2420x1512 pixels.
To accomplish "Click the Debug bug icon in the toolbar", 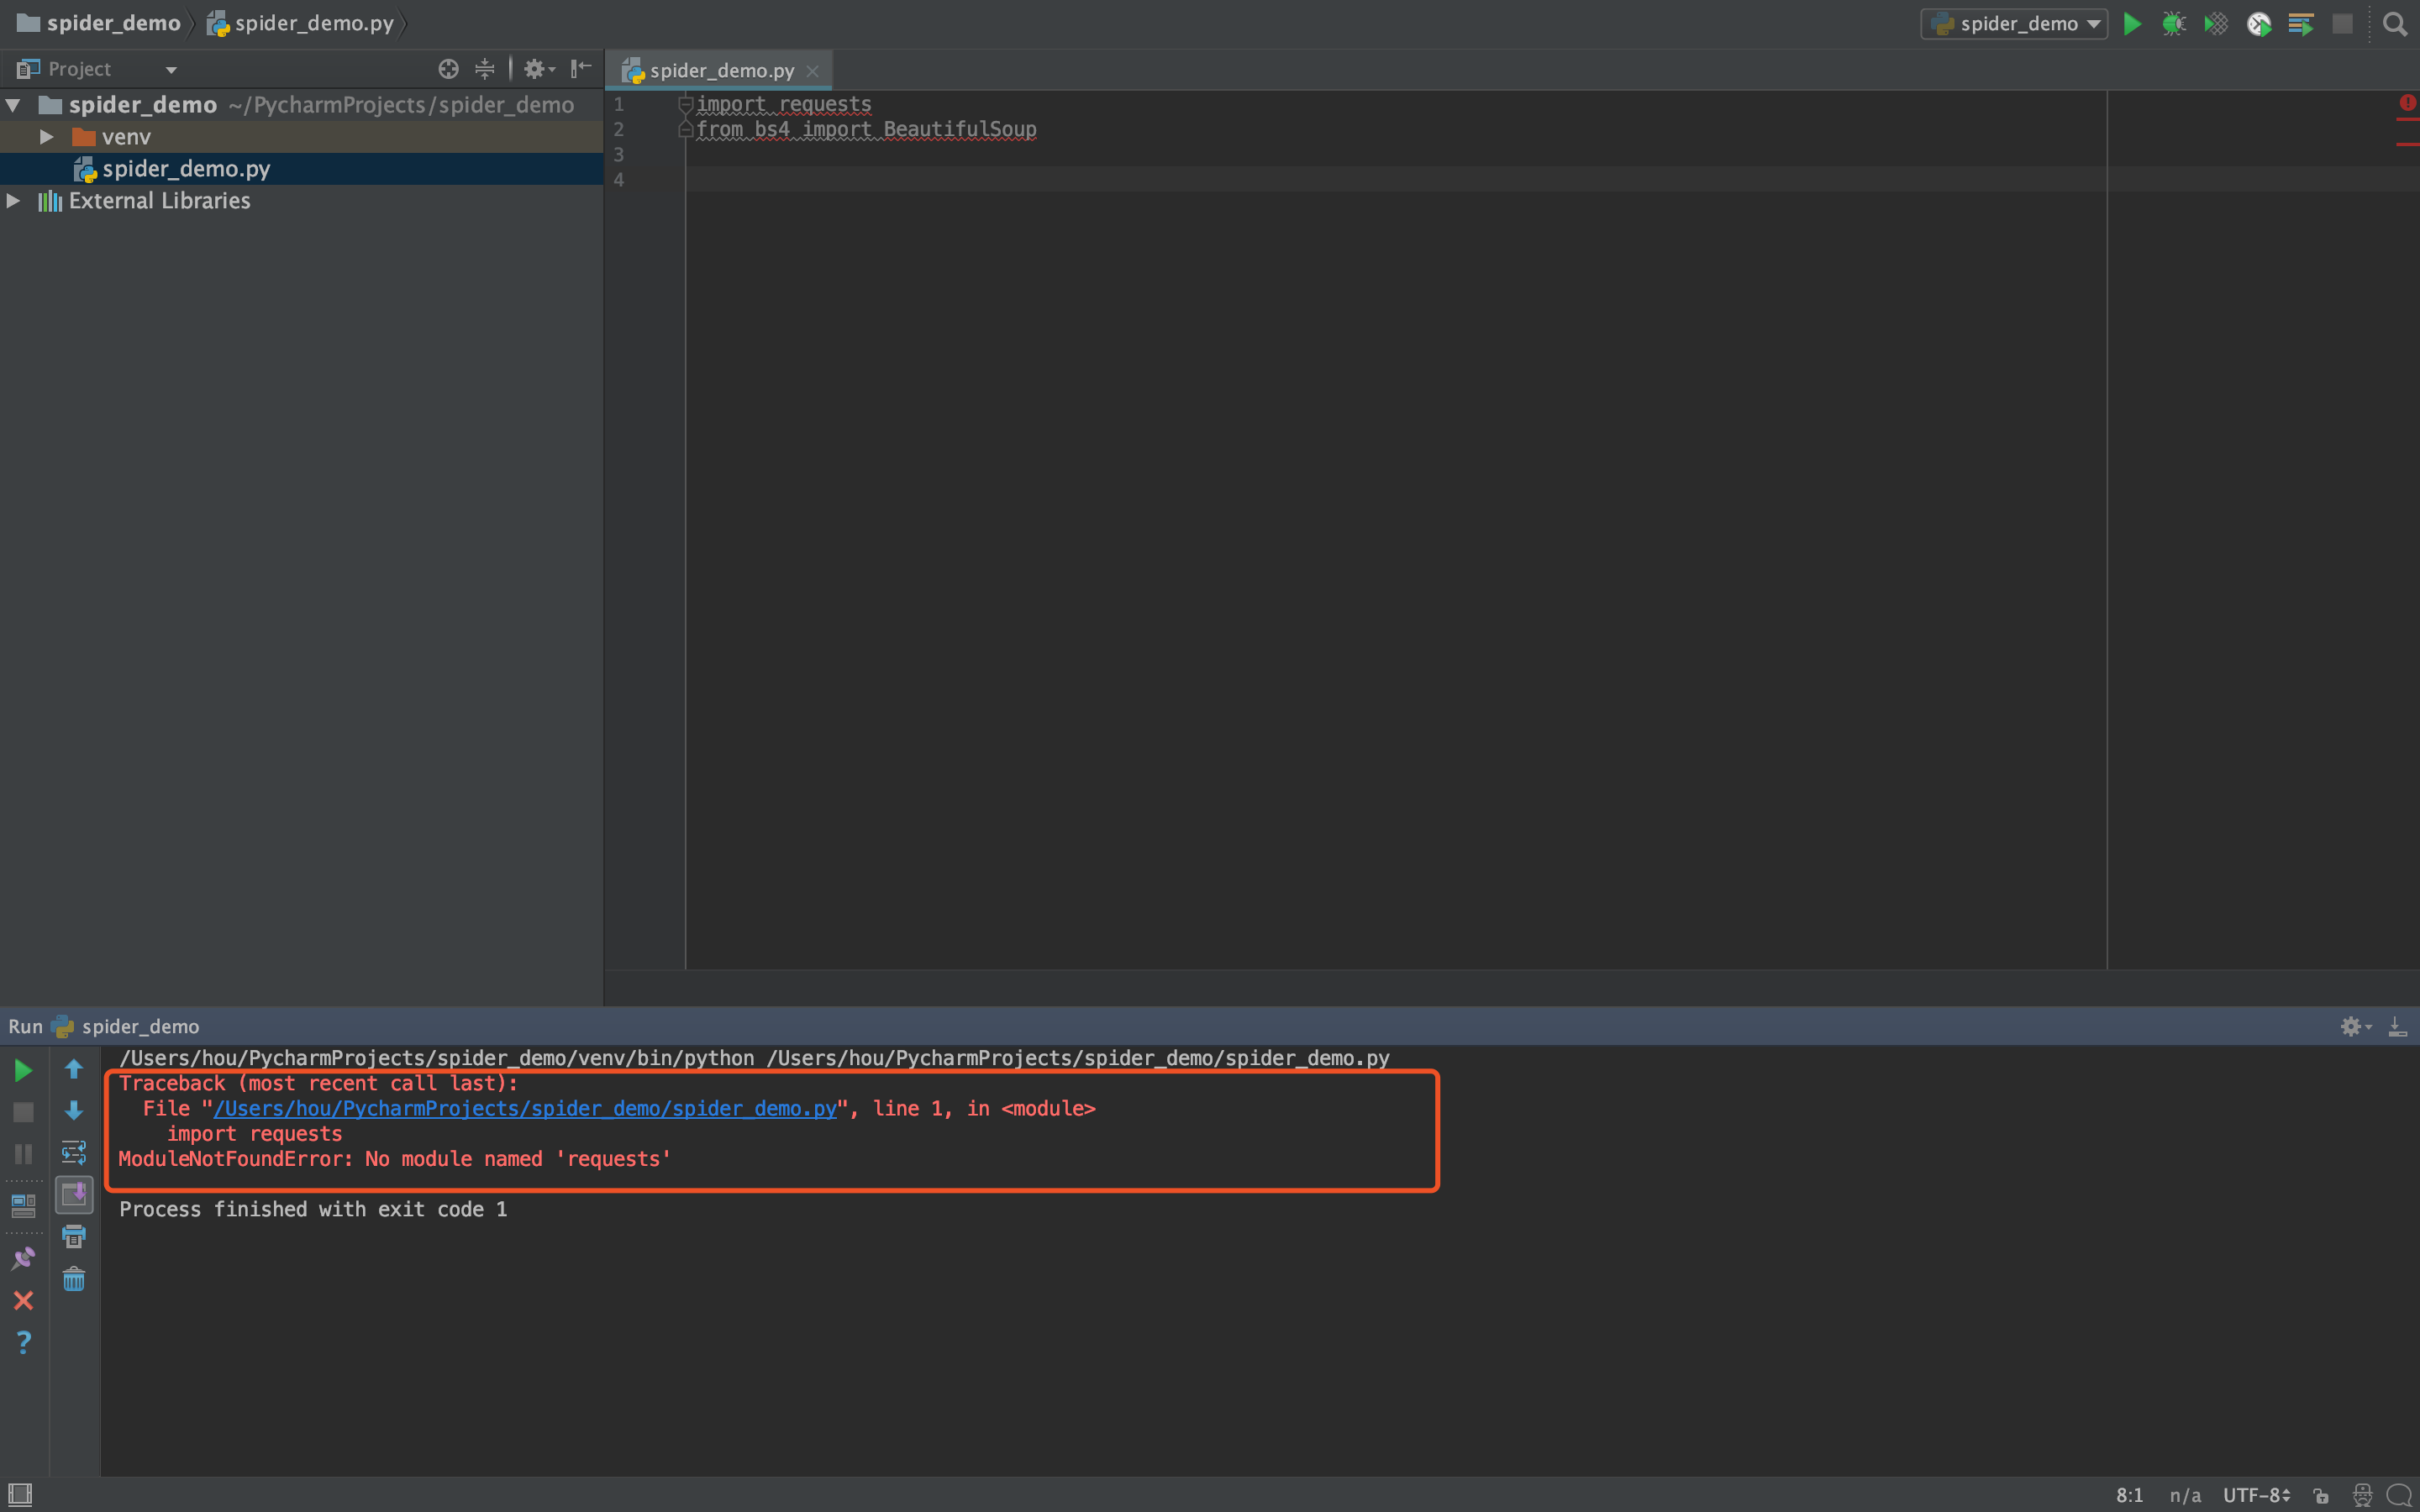I will tap(2173, 24).
